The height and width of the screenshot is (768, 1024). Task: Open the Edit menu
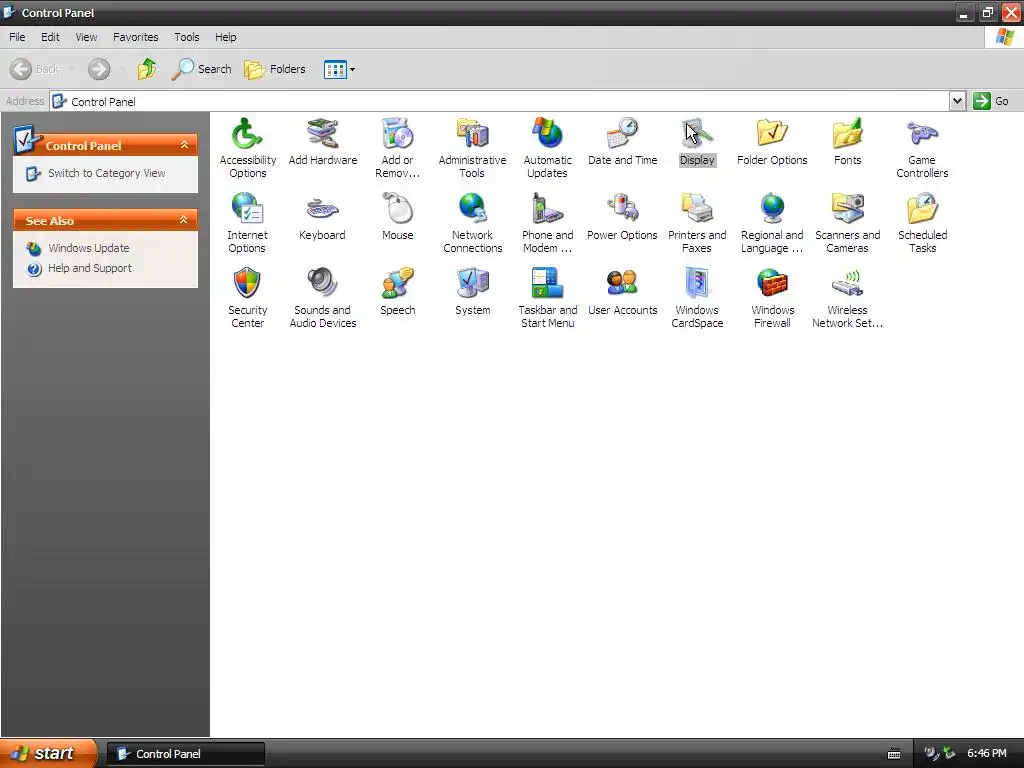pyautogui.click(x=50, y=37)
